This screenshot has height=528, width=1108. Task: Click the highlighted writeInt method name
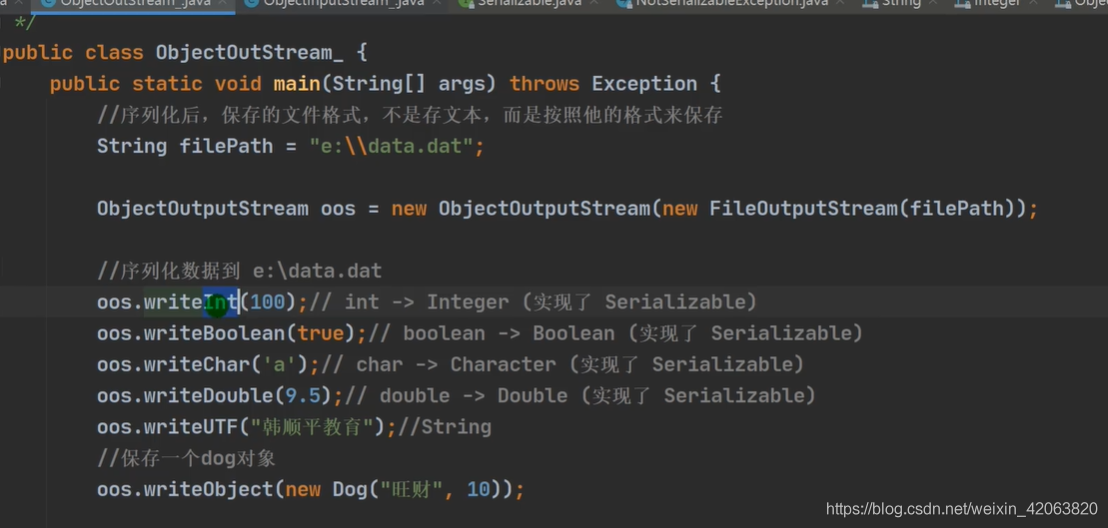pos(191,303)
